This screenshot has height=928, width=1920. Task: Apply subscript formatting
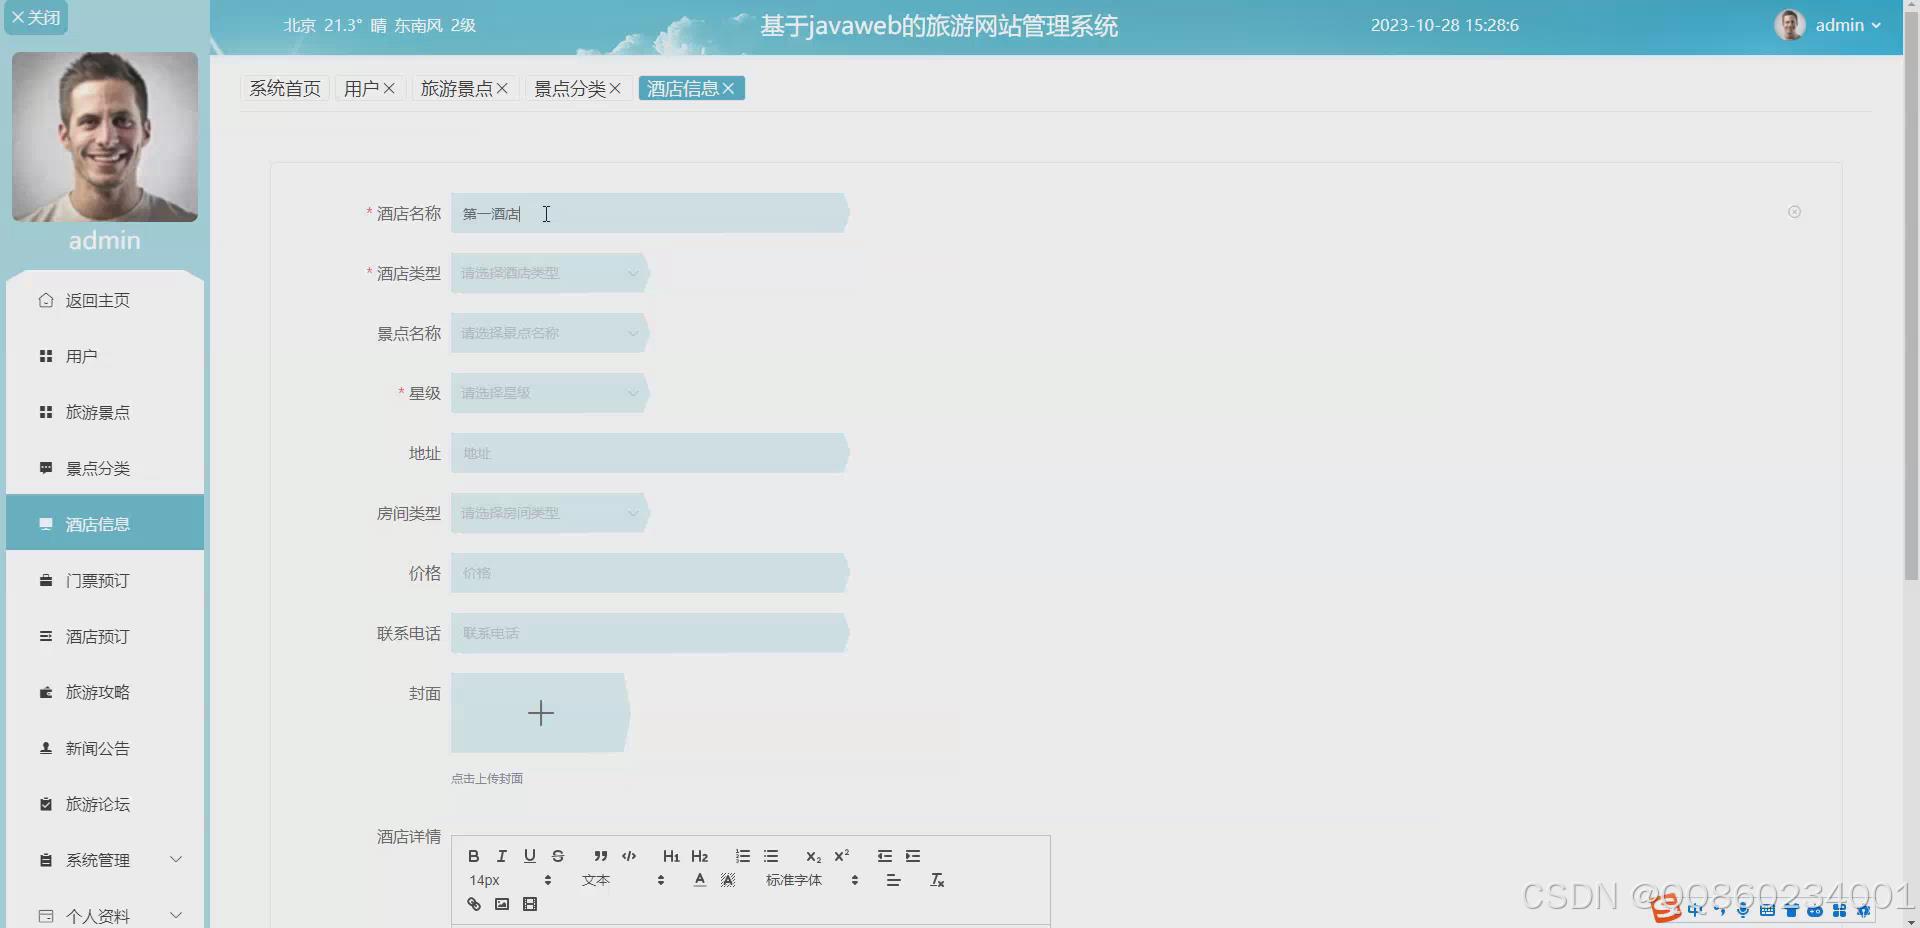[813, 856]
